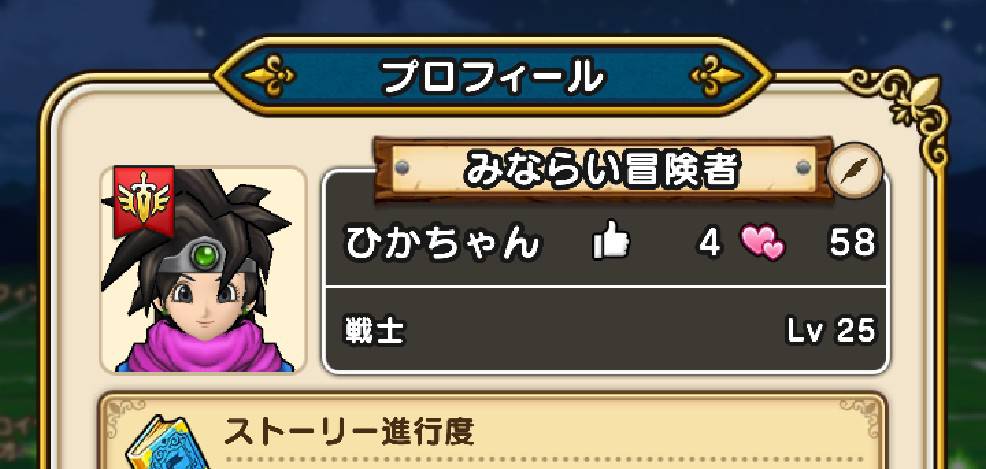This screenshot has height=469, width=986.
Task: Tap the pink double hearts icon
Action: pos(763,242)
